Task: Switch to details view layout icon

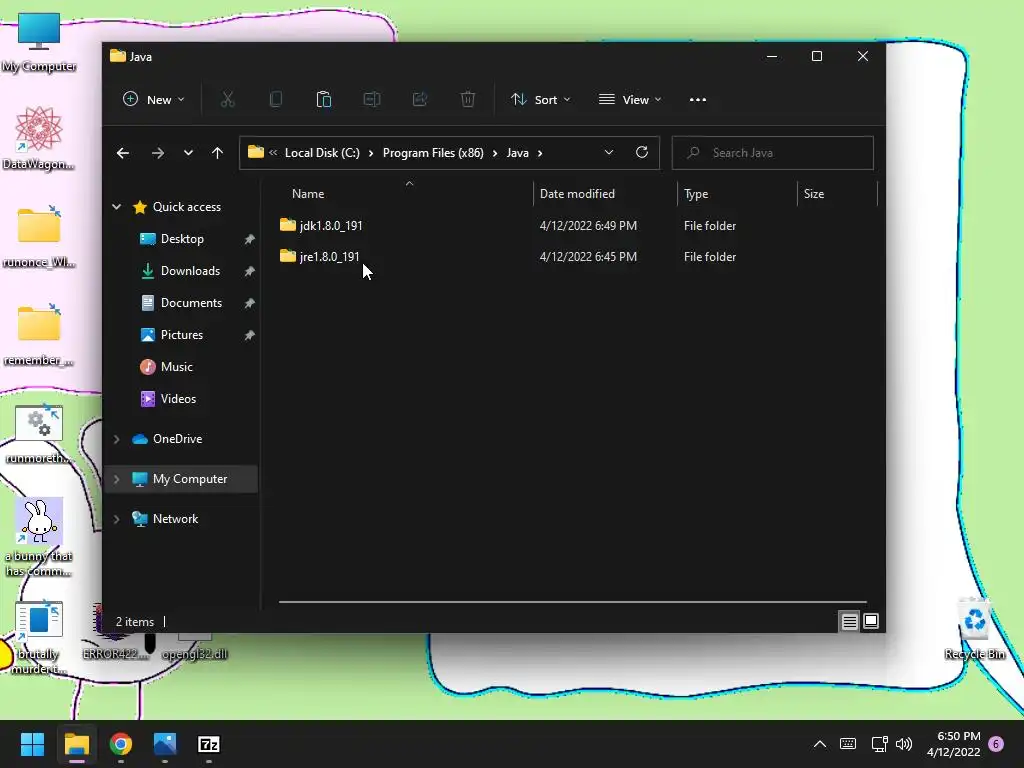Action: click(x=849, y=621)
